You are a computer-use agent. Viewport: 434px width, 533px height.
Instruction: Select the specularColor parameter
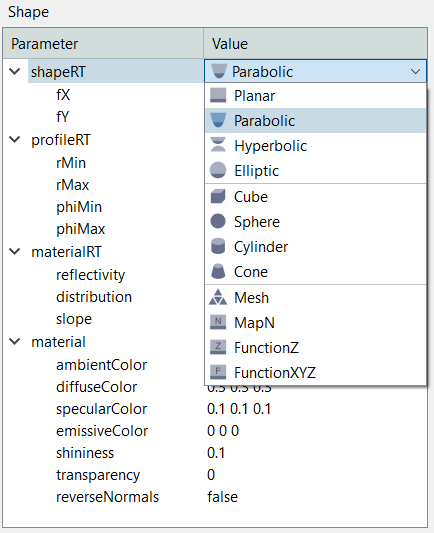(102, 409)
